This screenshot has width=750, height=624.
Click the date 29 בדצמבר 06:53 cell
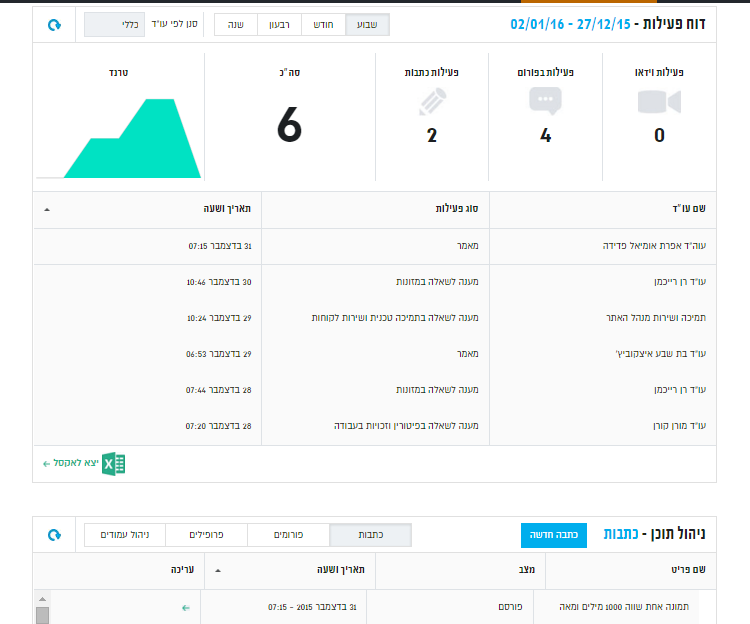pos(219,354)
